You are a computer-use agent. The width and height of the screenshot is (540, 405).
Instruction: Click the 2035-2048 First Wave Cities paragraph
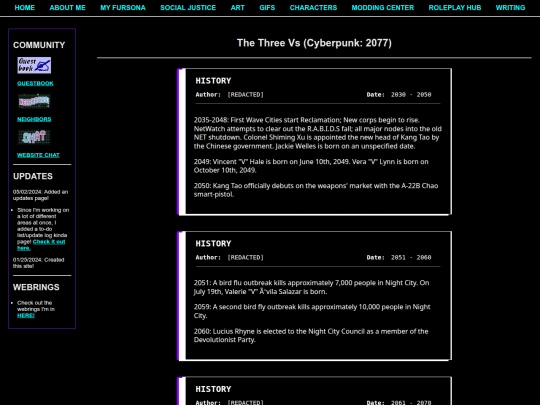coord(318,133)
